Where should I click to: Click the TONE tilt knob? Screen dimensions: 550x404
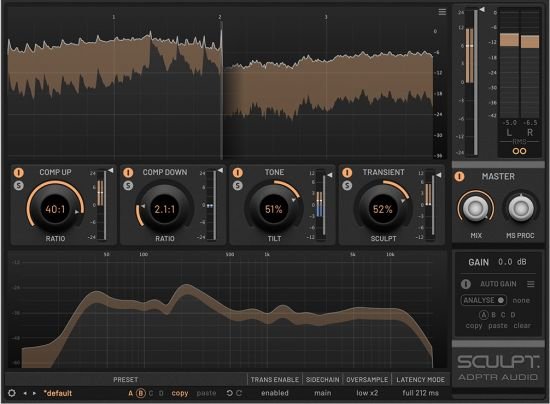[x=274, y=209]
